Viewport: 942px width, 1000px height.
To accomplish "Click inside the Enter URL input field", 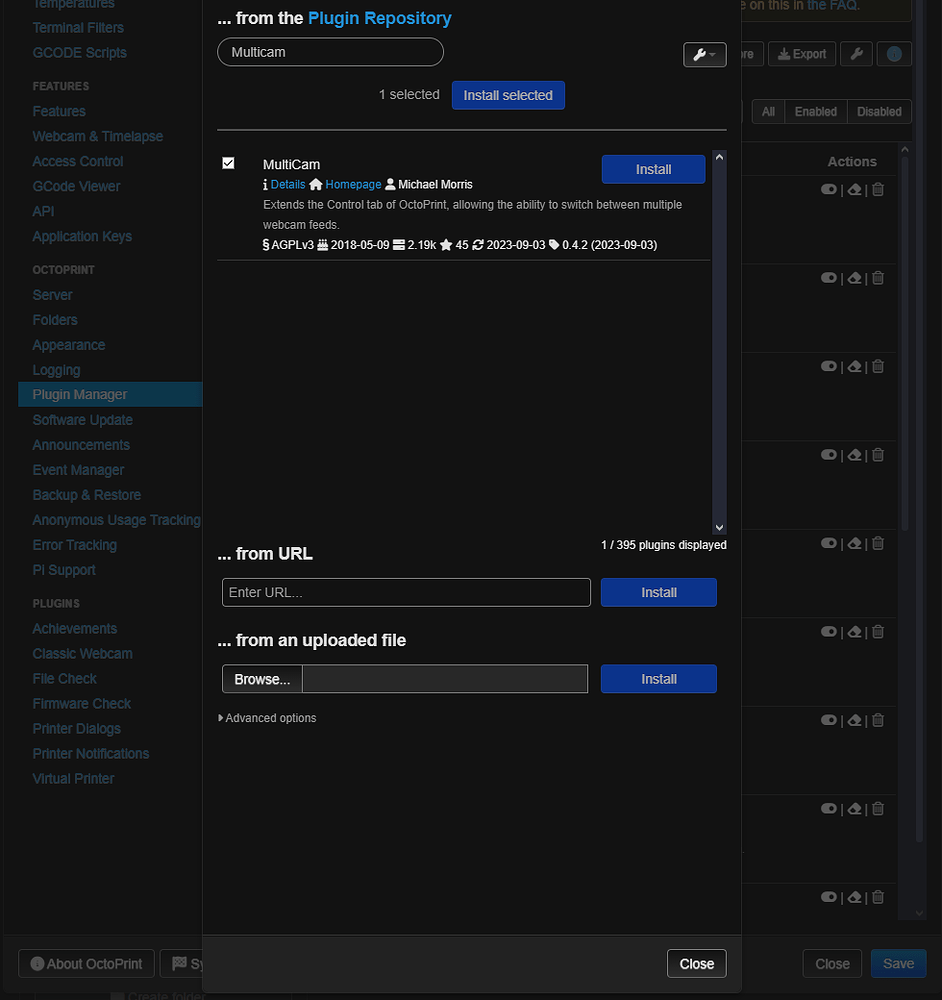I will (x=405, y=592).
